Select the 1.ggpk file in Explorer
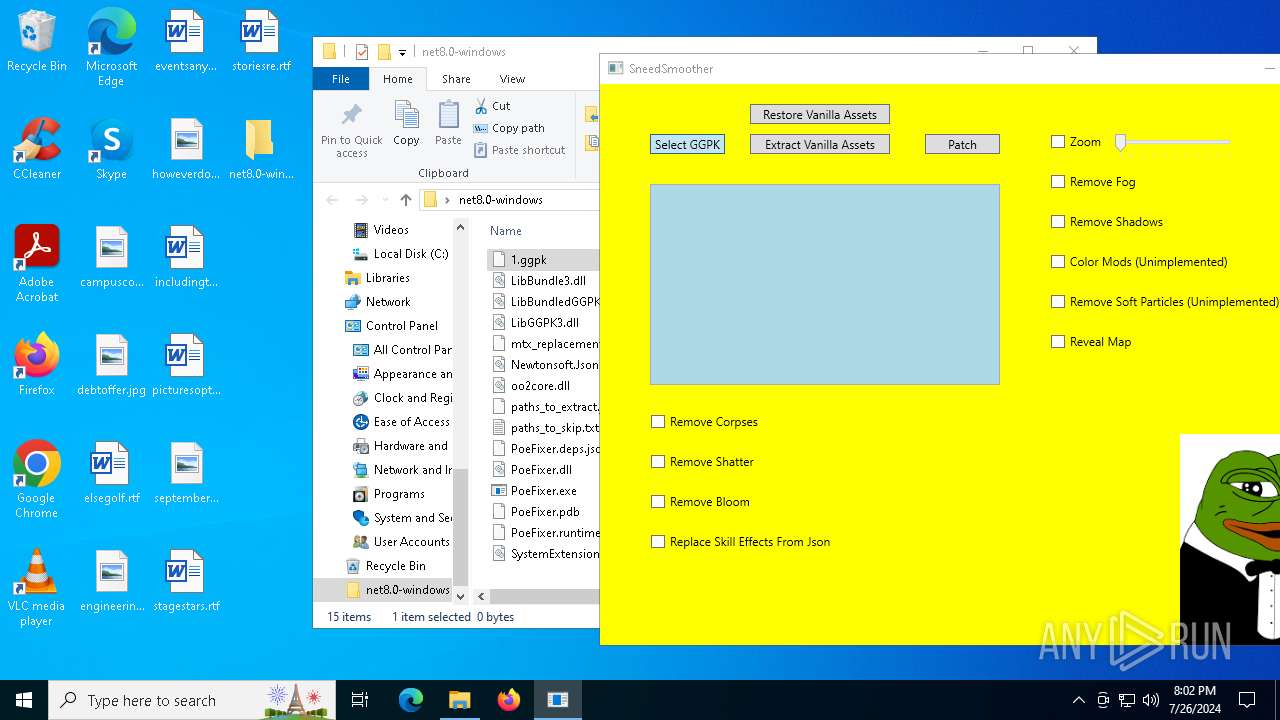Screen dimensions: 1280x720 (x=528, y=260)
